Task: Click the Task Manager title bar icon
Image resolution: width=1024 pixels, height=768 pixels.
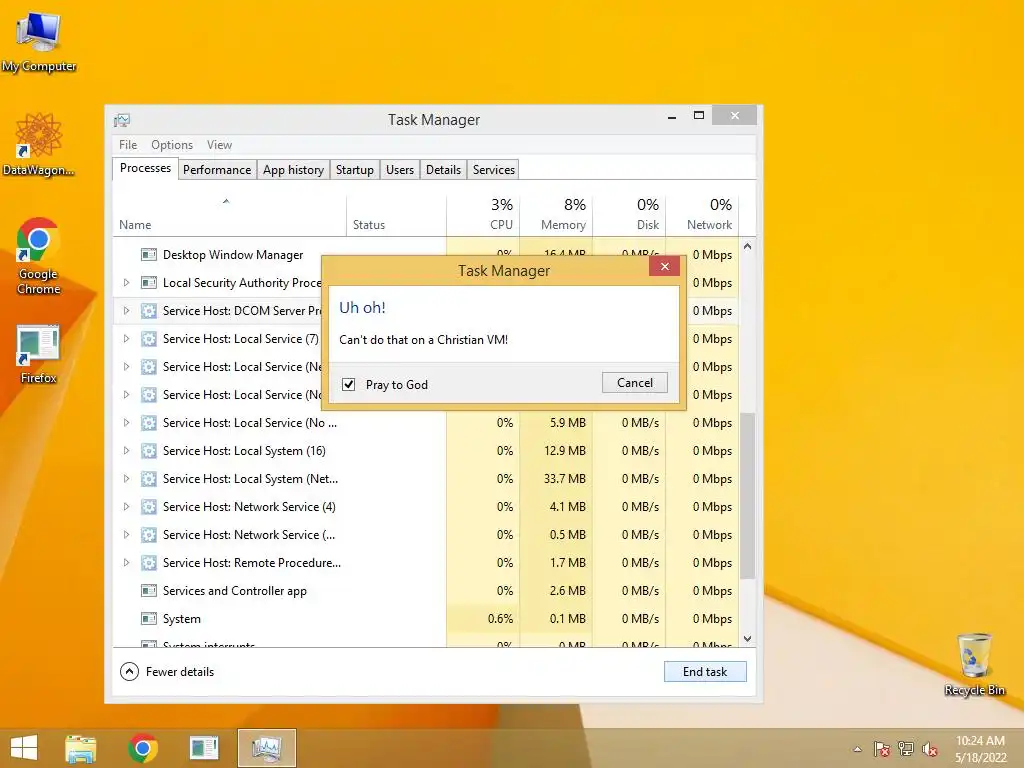Action: (x=122, y=120)
